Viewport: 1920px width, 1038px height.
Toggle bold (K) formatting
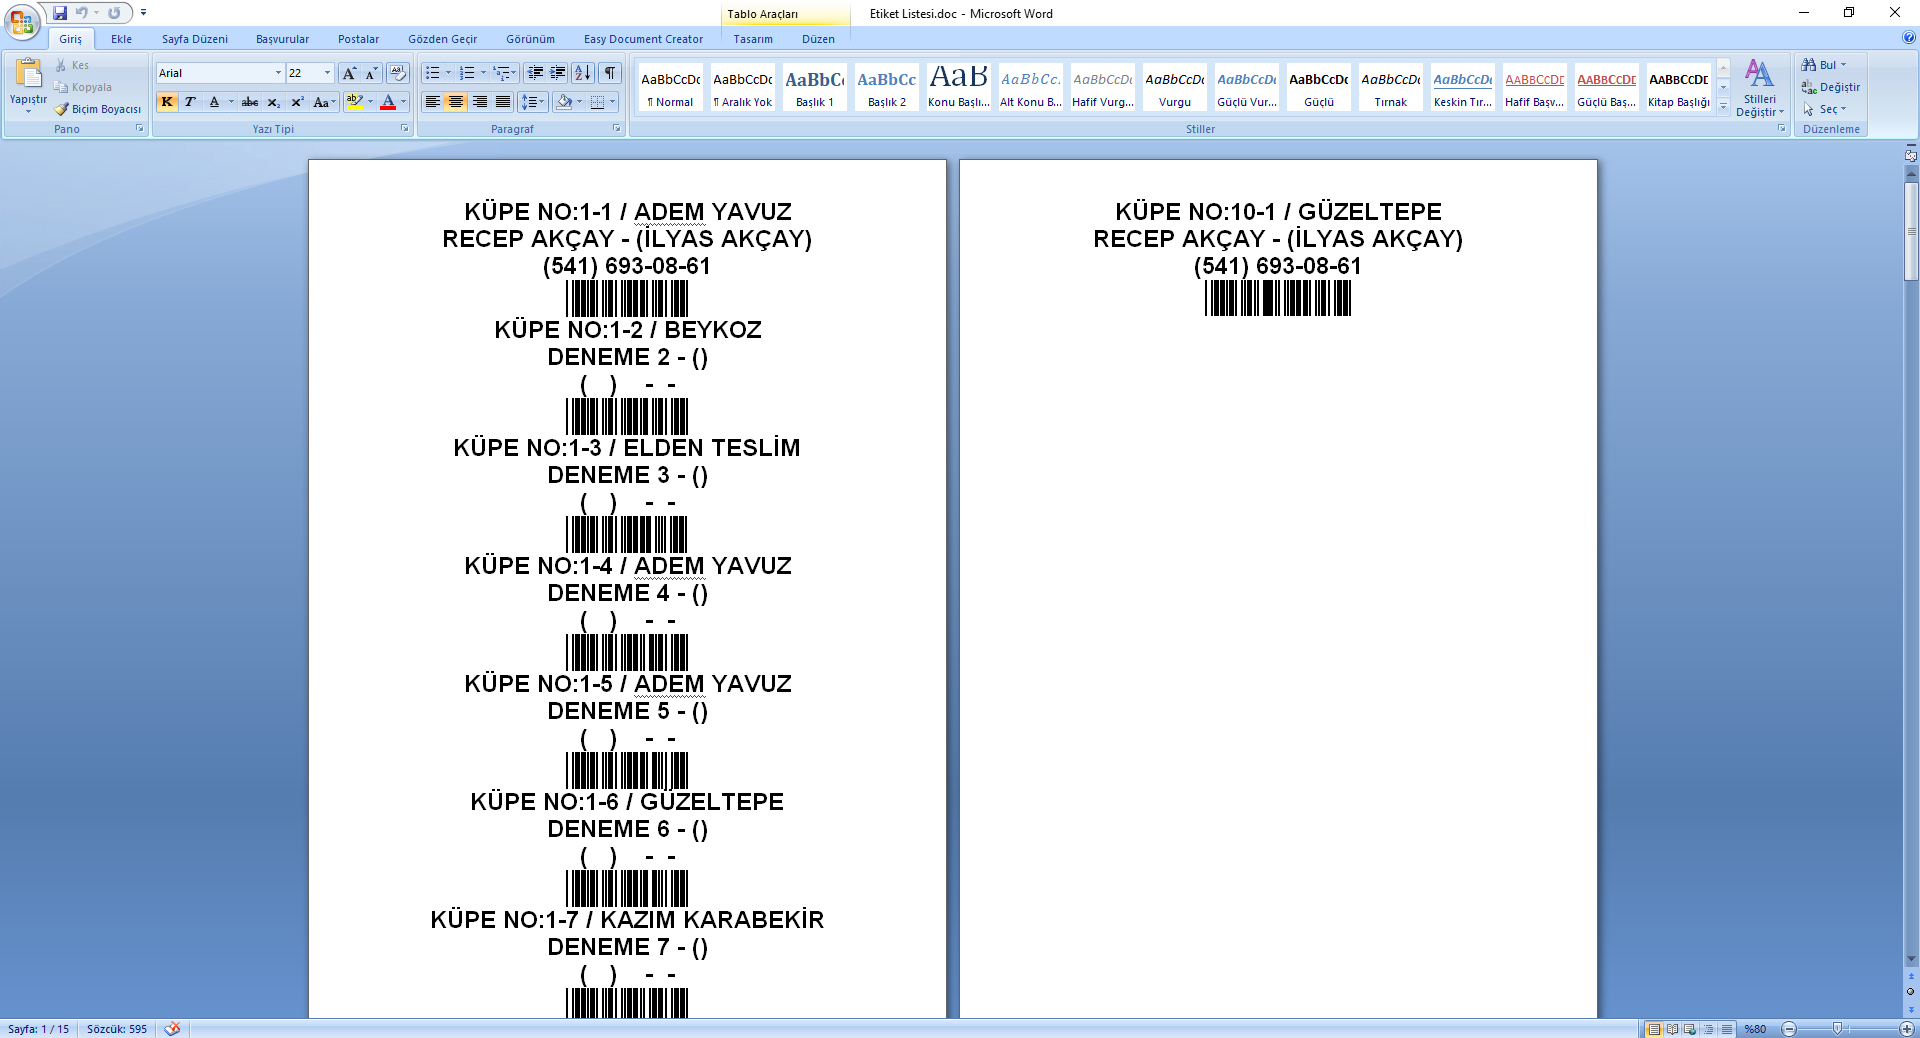167,102
